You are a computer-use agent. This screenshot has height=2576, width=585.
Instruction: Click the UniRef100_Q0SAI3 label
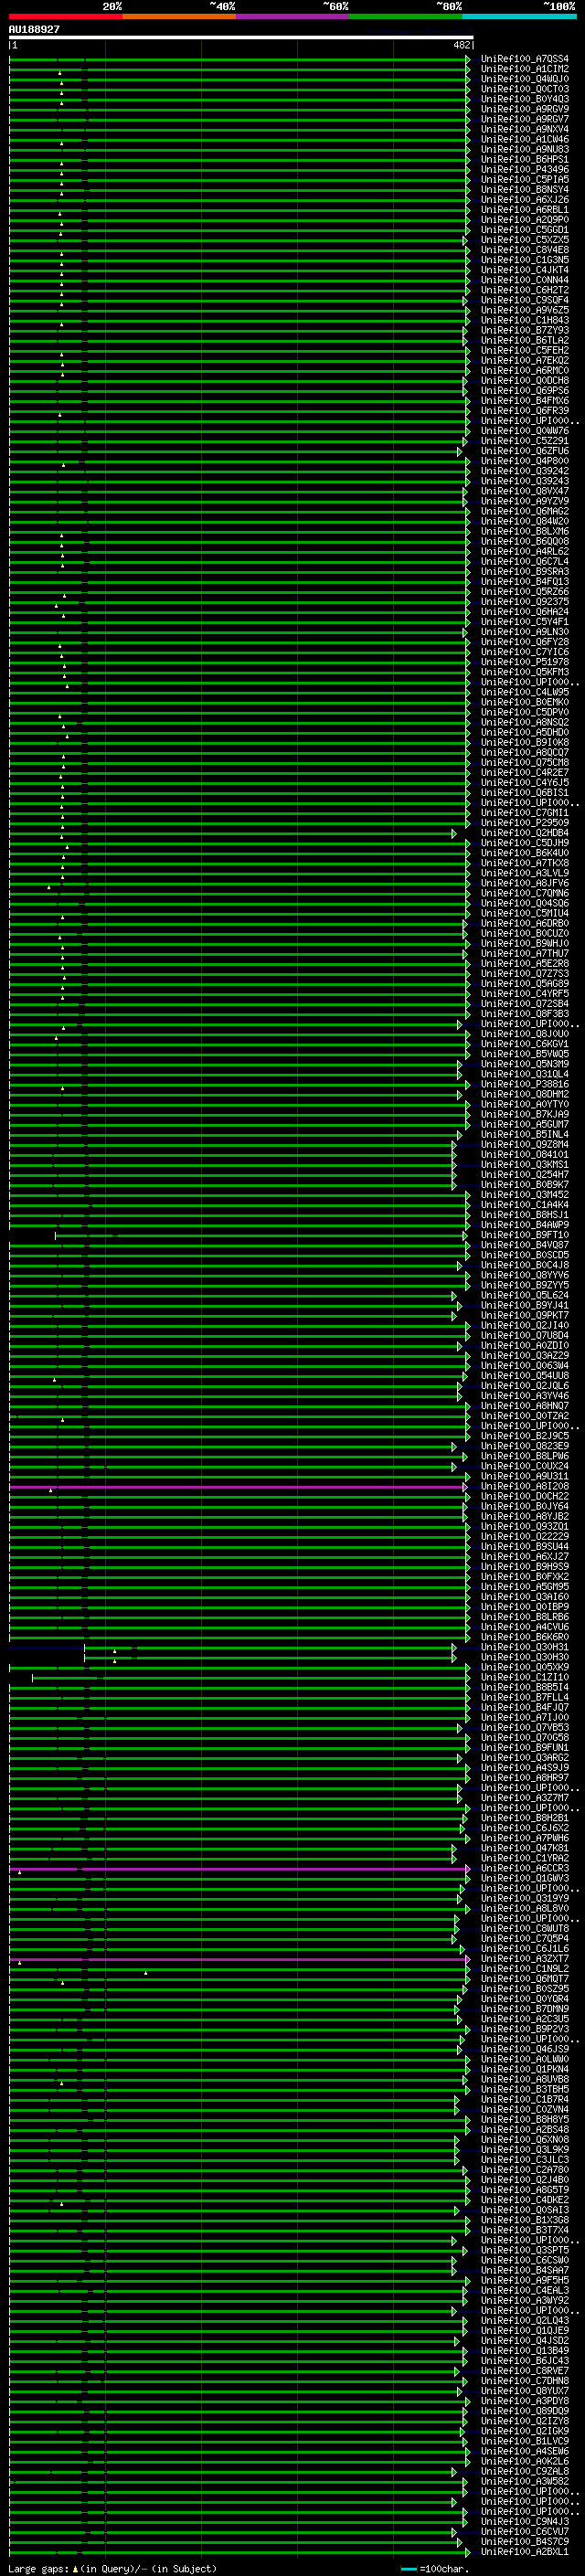point(525,2210)
